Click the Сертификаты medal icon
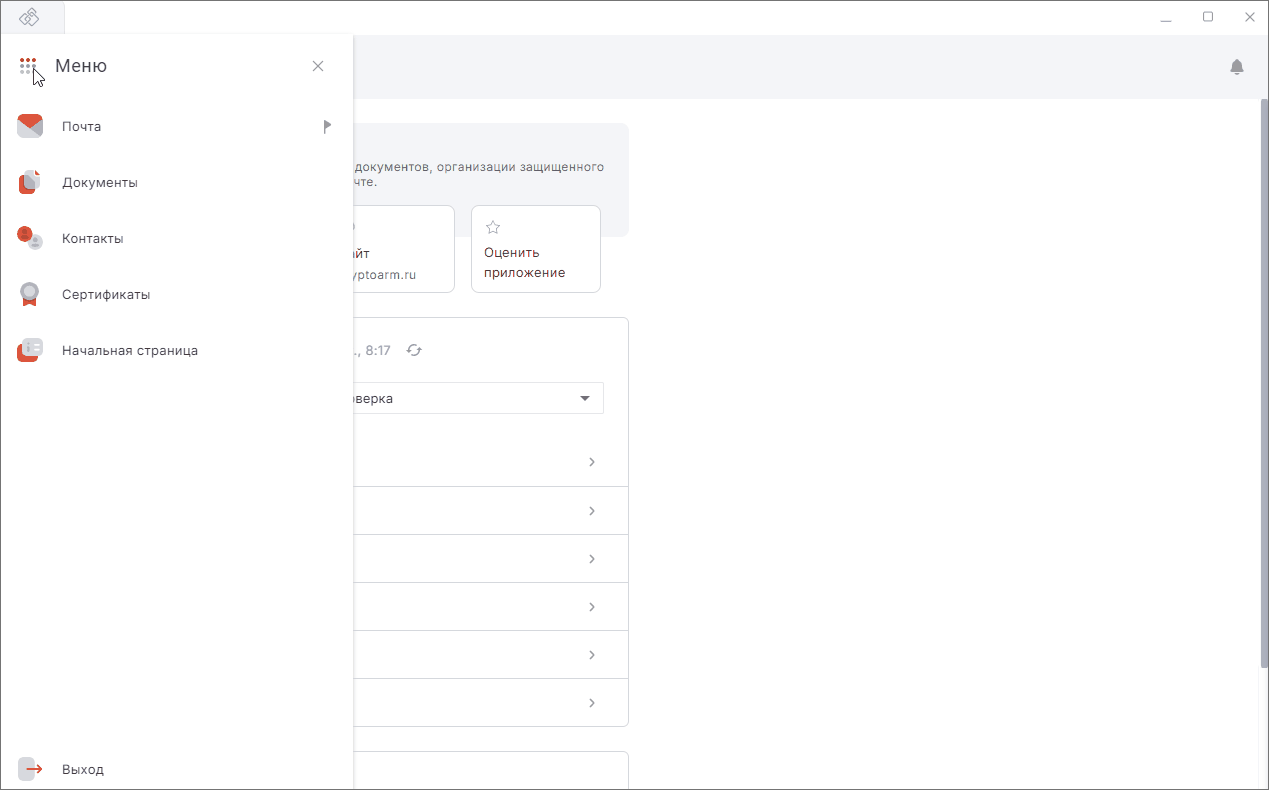 tap(30, 294)
